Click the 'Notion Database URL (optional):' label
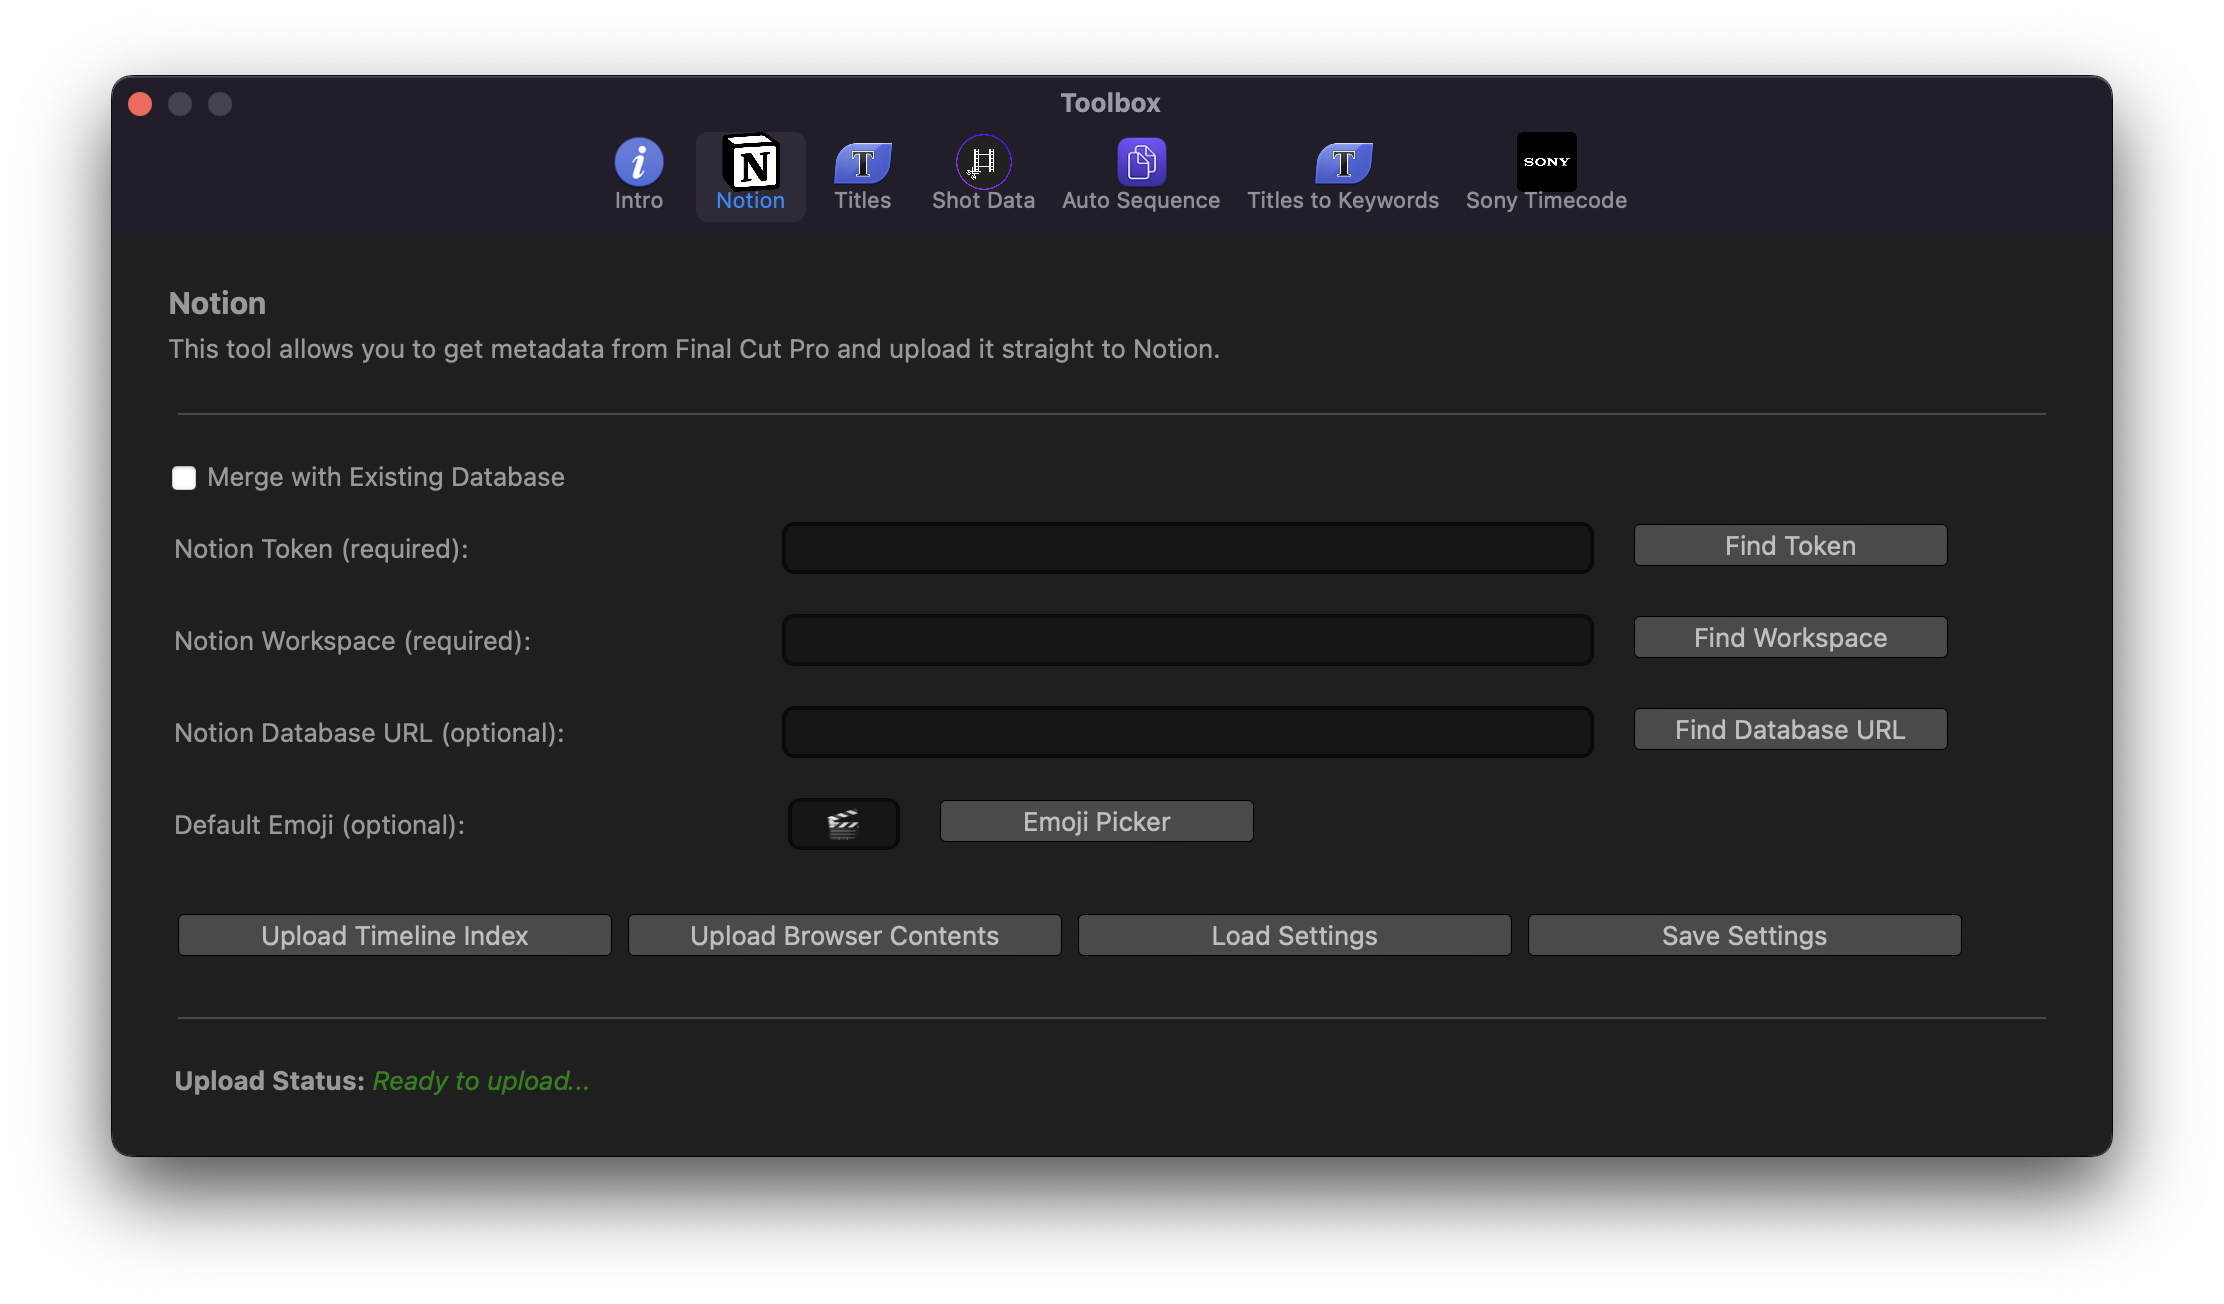Image resolution: width=2224 pixels, height=1304 pixels. 369,733
